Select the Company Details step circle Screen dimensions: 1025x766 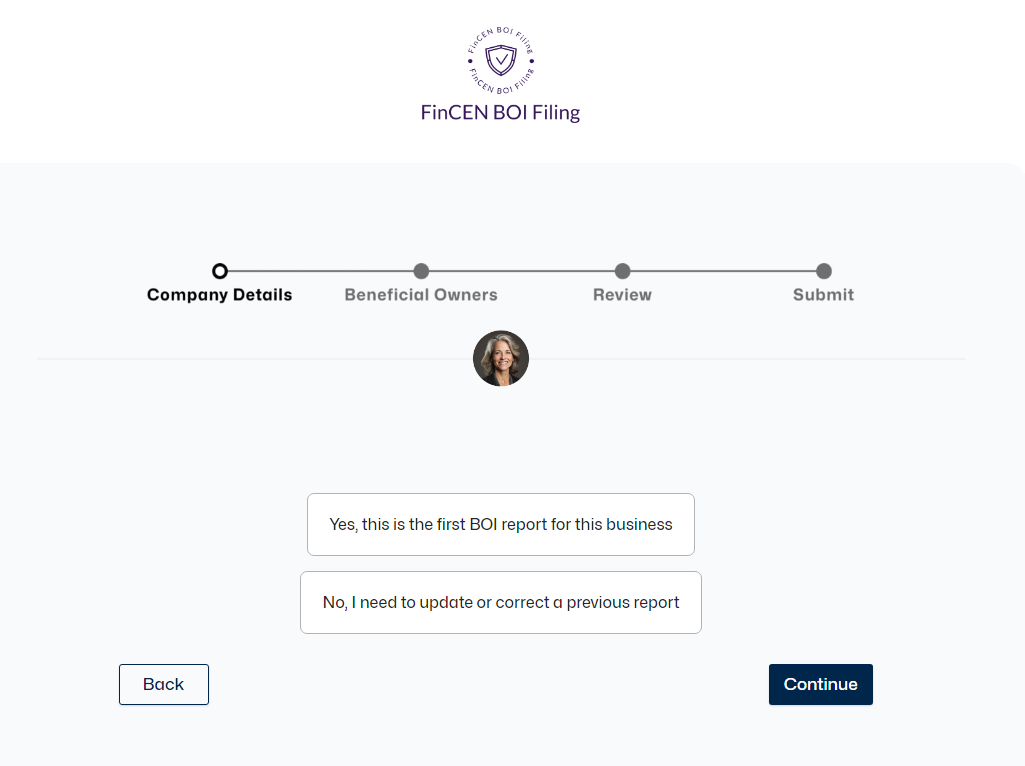(220, 271)
